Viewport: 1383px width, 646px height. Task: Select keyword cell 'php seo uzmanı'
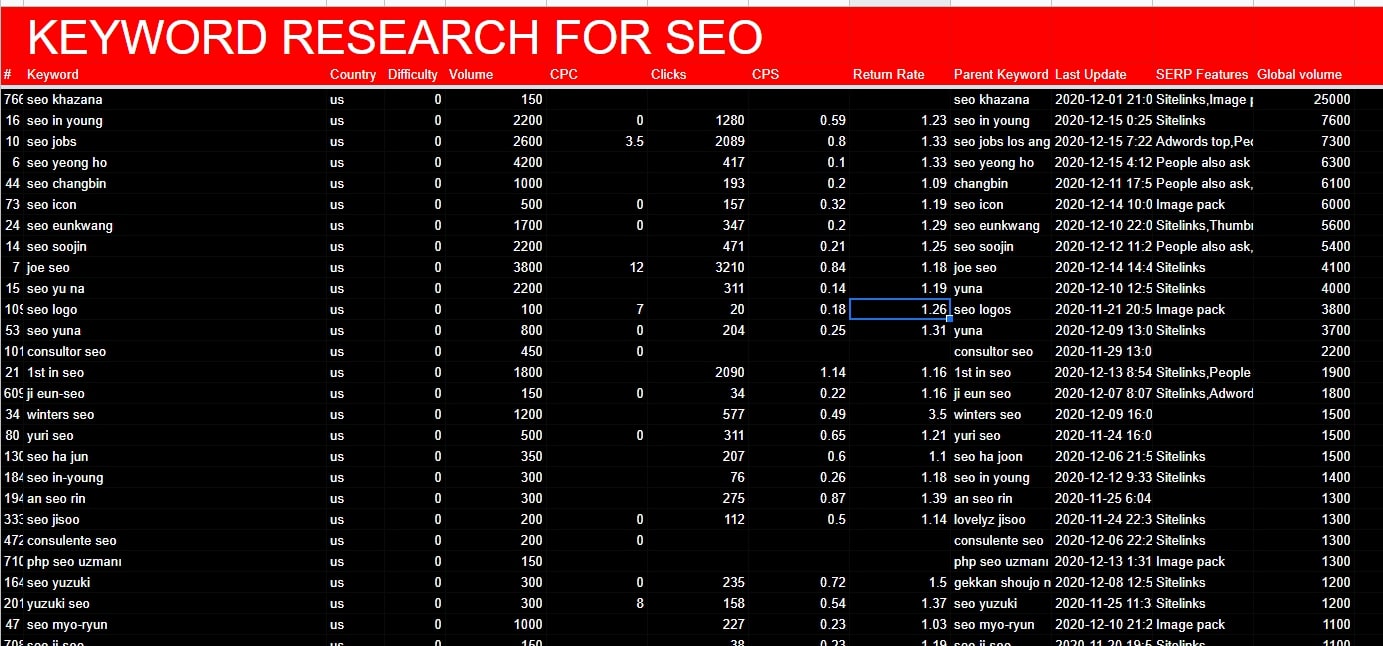click(175, 561)
